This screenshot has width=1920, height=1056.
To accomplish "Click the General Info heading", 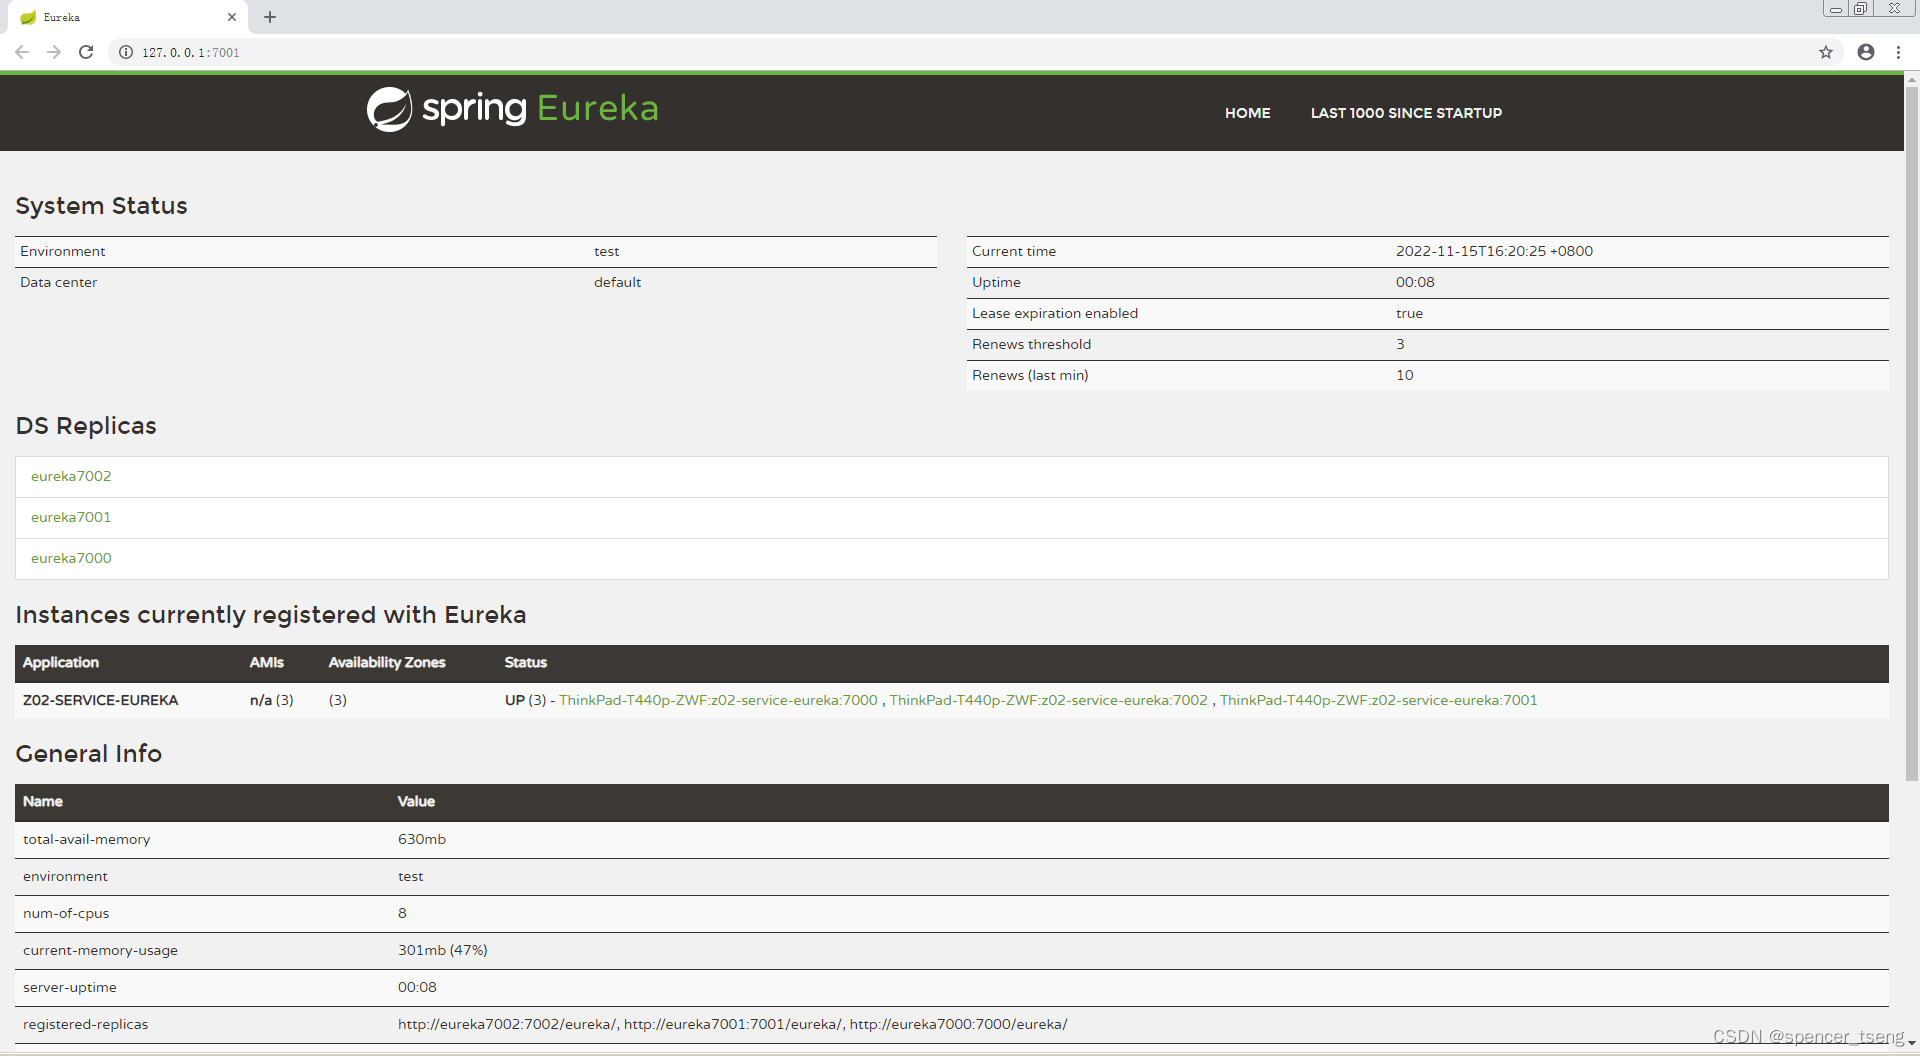I will tap(88, 753).
